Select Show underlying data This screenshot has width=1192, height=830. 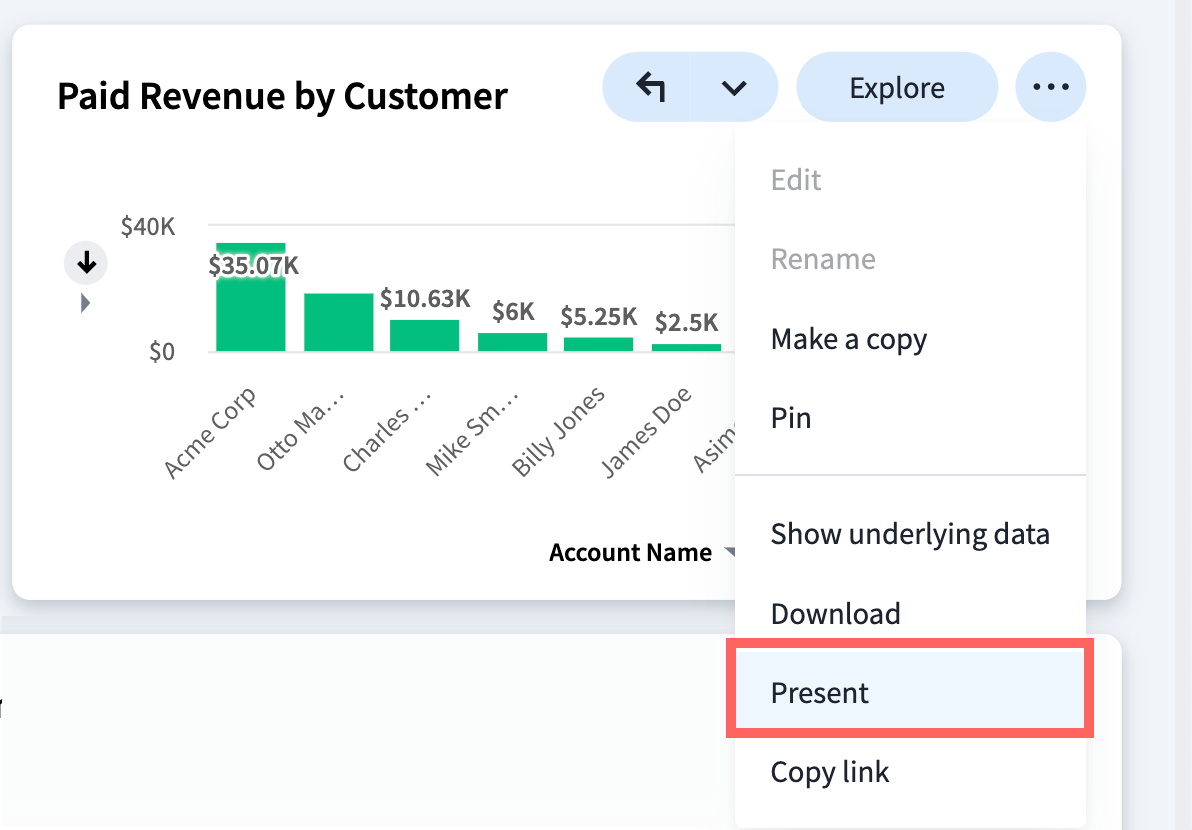(x=910, y=534)
